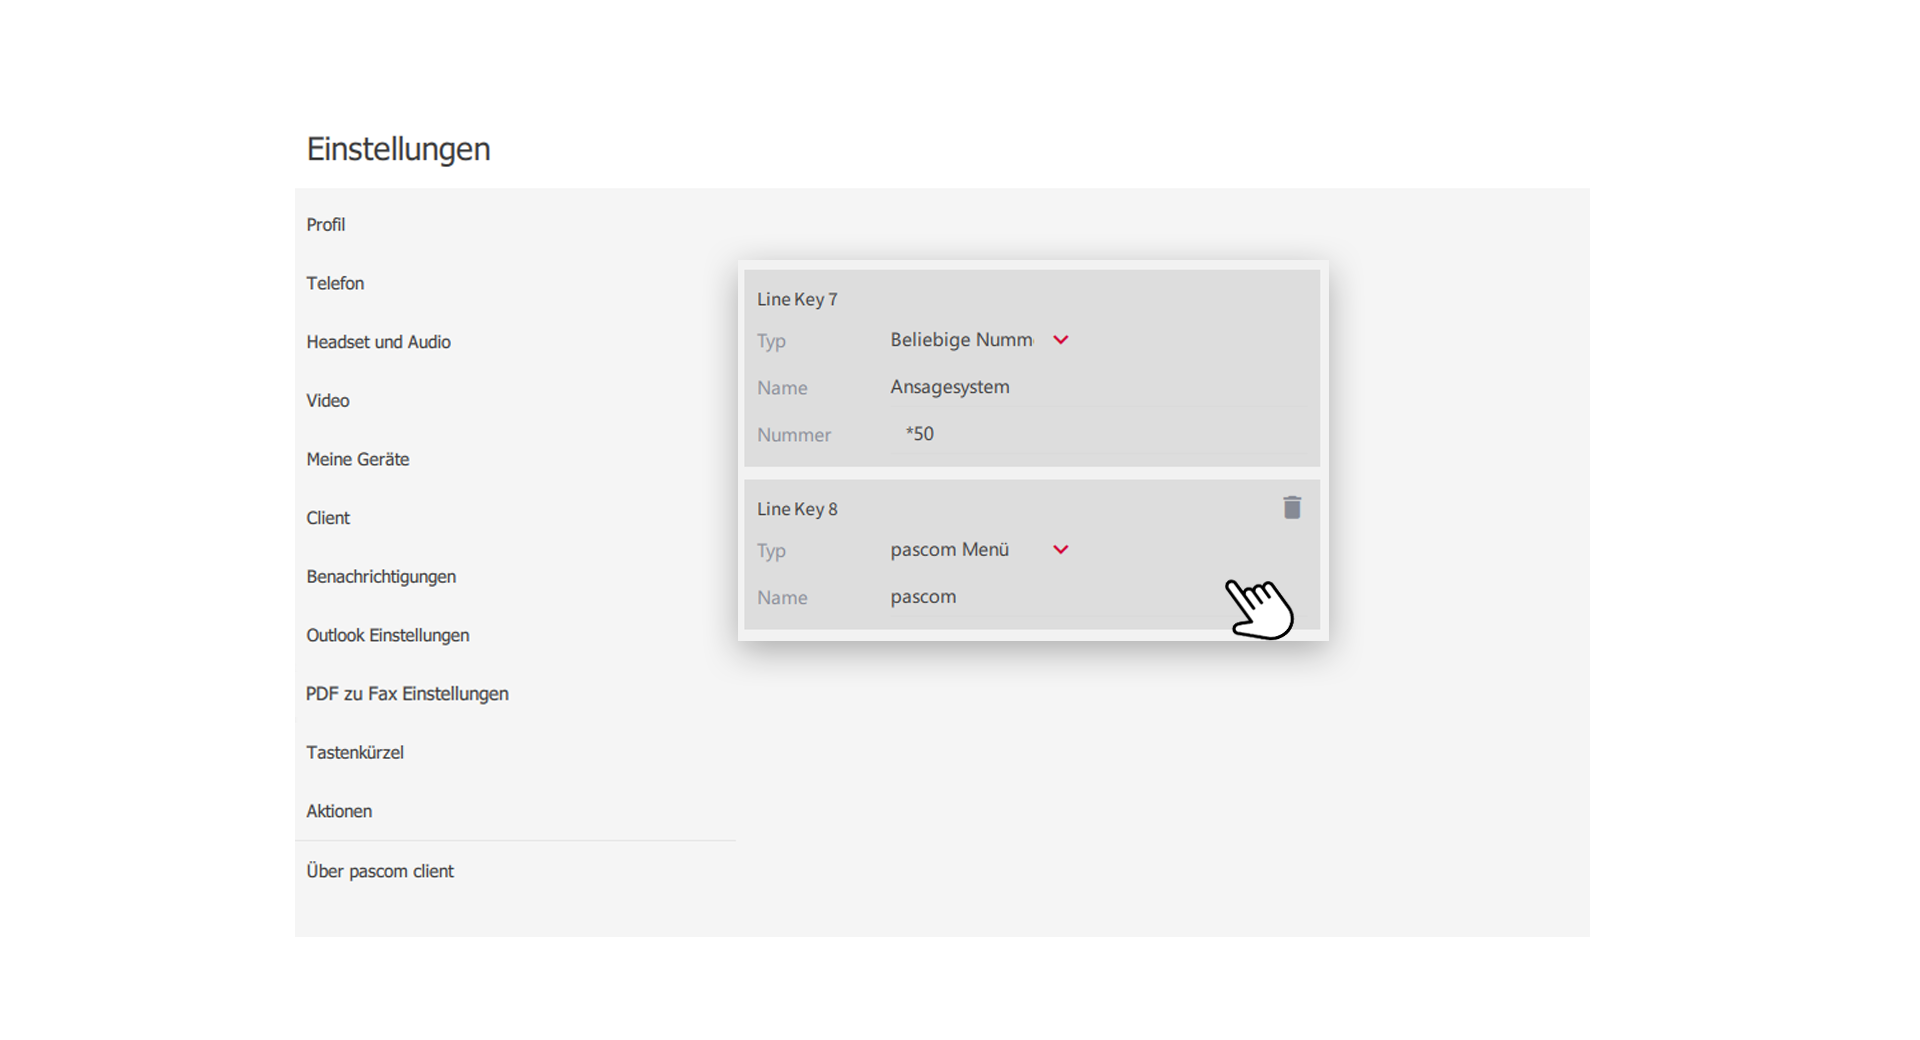1920x1040 pixels.
Task: Expand the Line Key 7 Typ dropdown arrow
Action: tap(1061, 340)
